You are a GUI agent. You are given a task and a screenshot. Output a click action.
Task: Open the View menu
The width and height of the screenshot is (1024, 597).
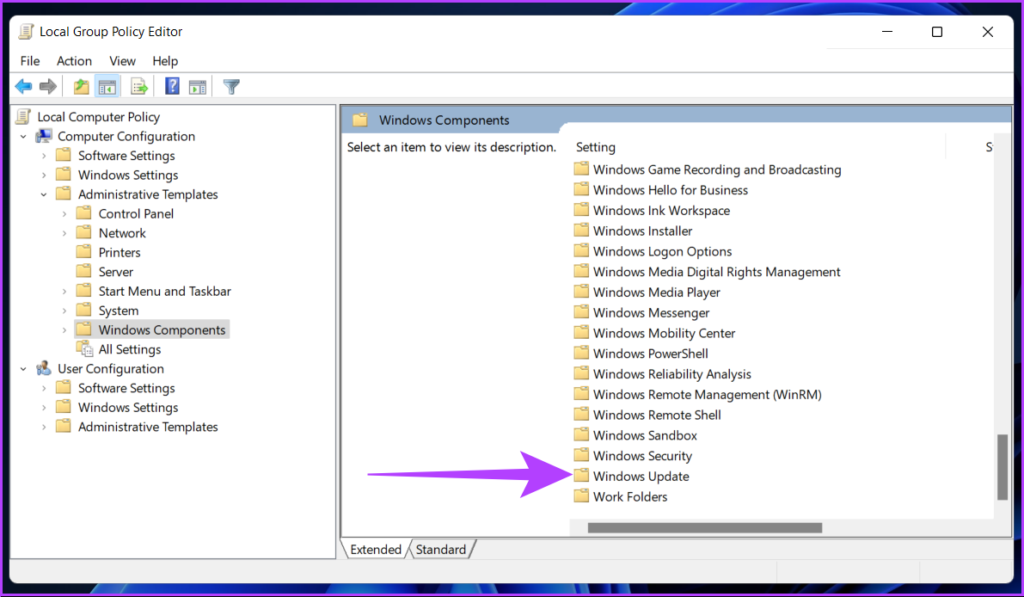(122, 61)
